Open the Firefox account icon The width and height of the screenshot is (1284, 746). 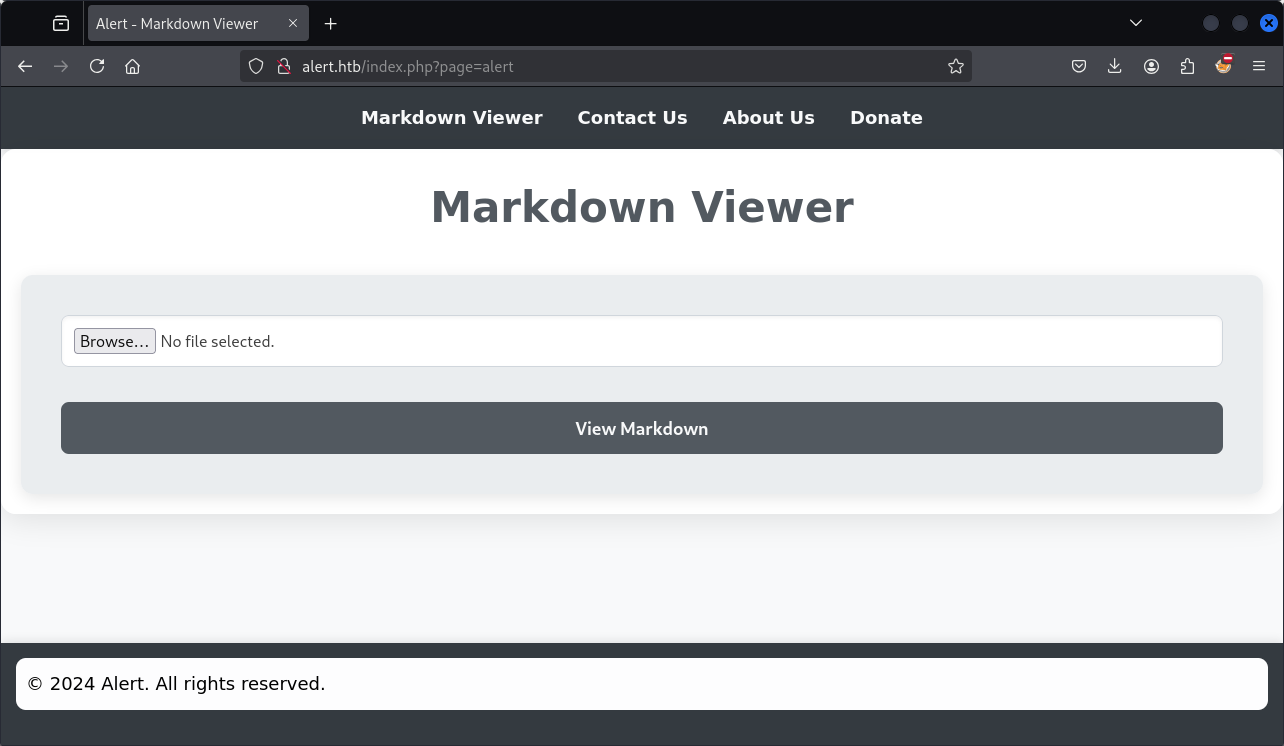(1151, 66)
